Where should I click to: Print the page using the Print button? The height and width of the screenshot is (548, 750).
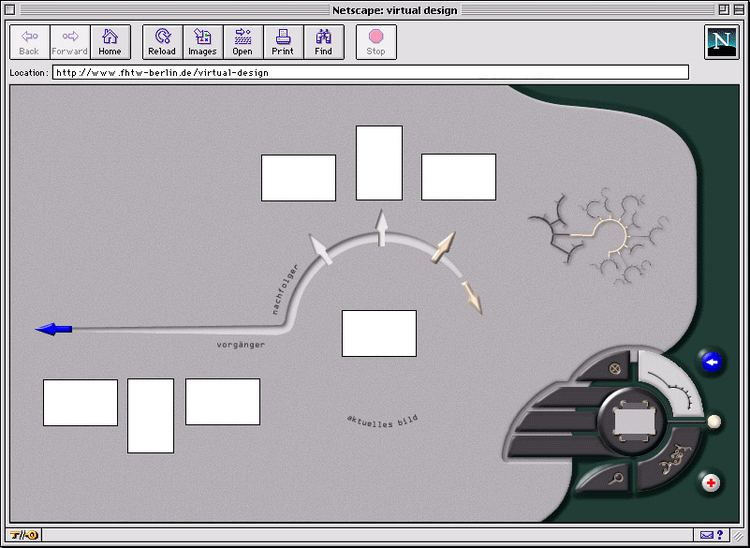coord(283,42)
